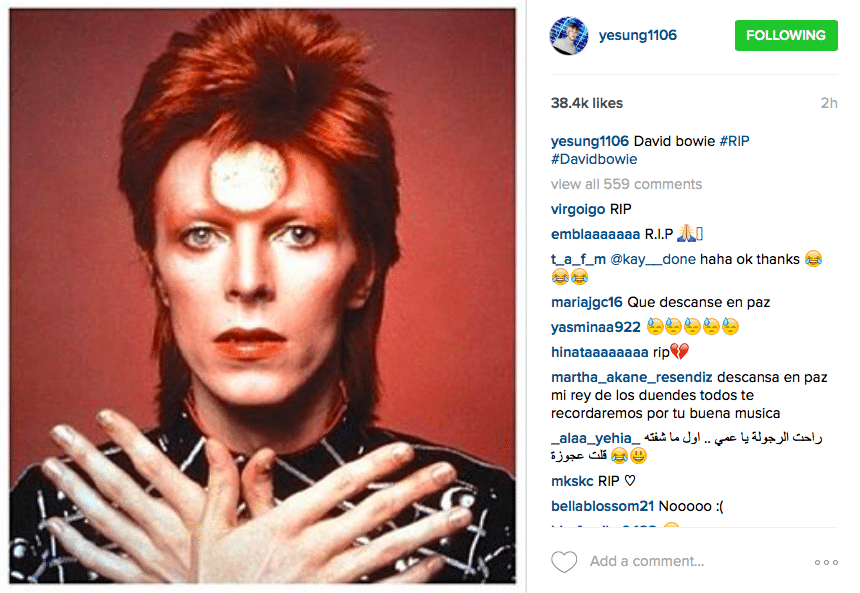Screen dimensions: 860x593
Task: Open the #RIP hashtag link
Action: click(x=734, y=141)
